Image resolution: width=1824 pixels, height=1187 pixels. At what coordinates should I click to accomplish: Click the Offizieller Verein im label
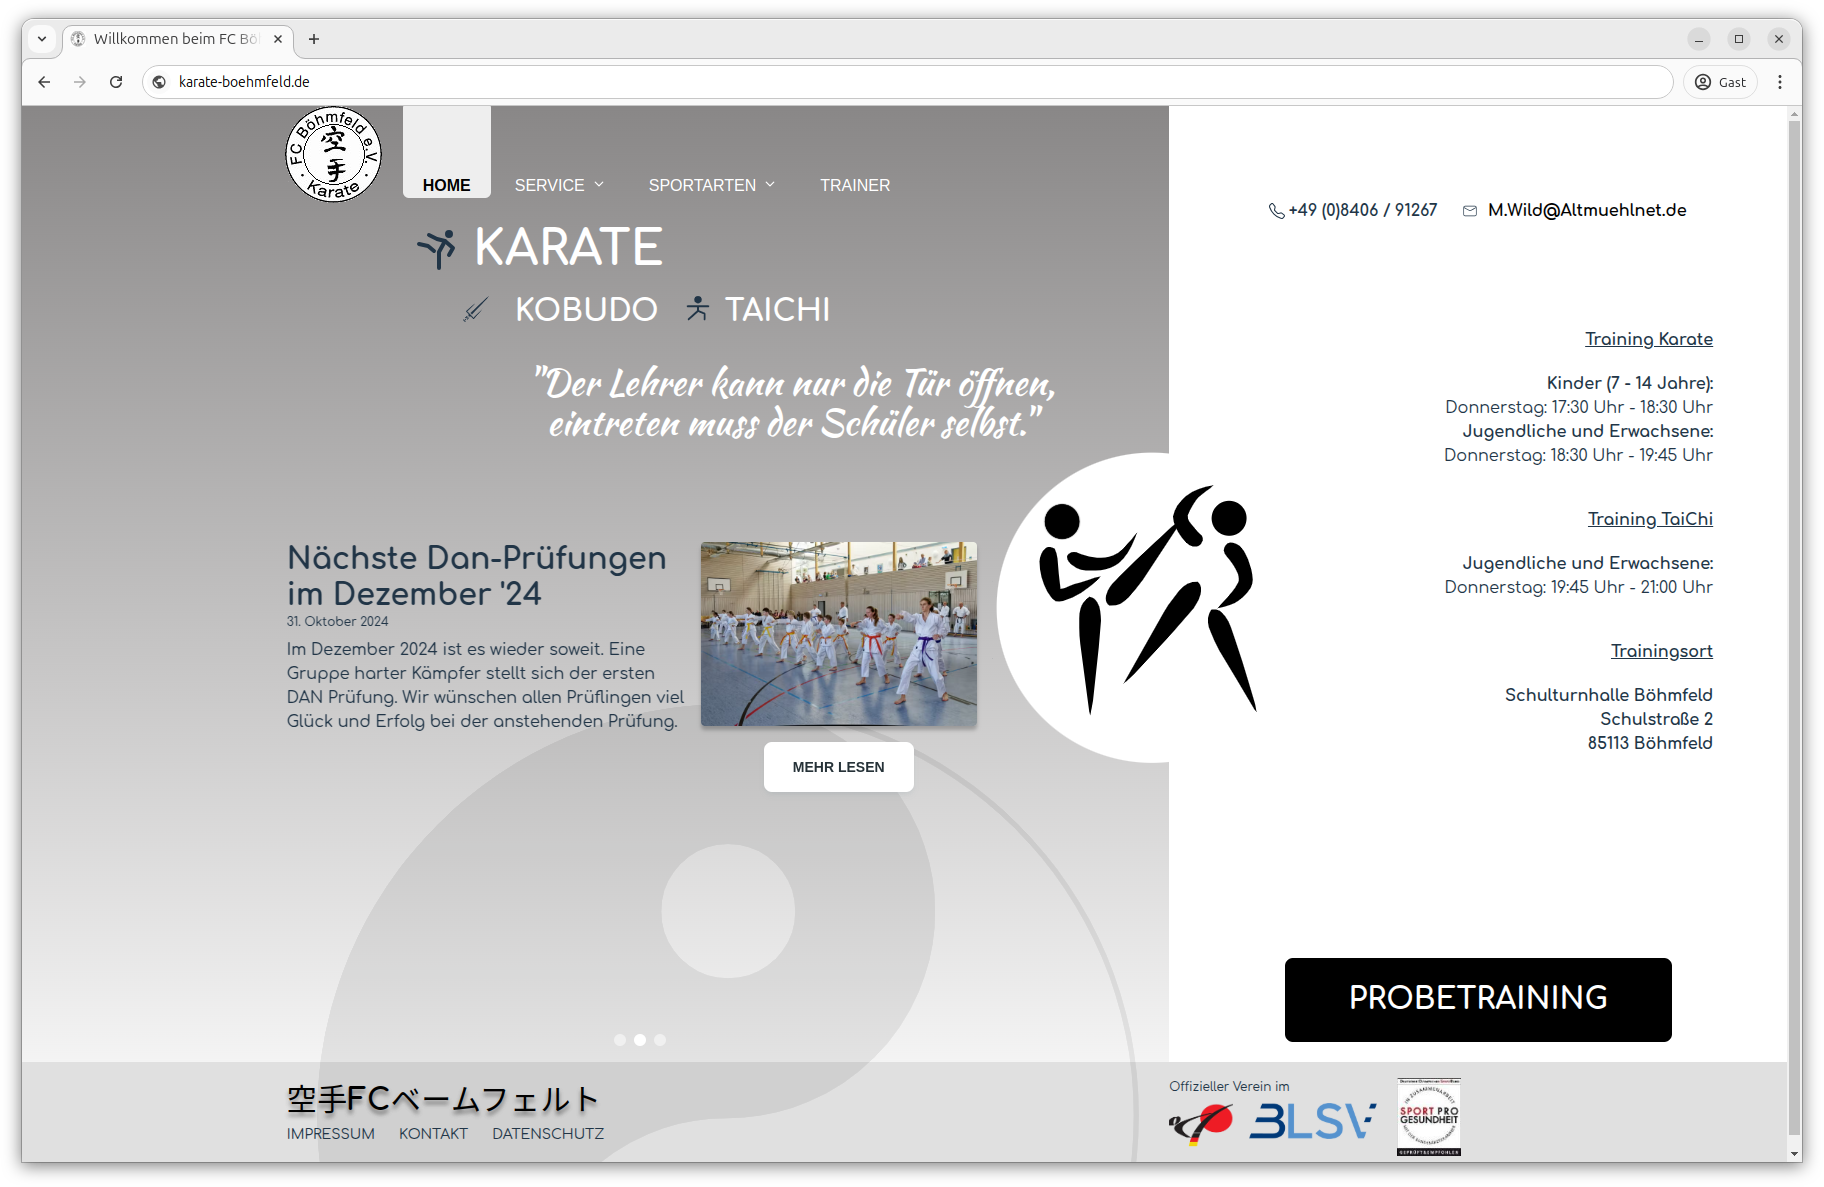click(x=1229, y=1086)
